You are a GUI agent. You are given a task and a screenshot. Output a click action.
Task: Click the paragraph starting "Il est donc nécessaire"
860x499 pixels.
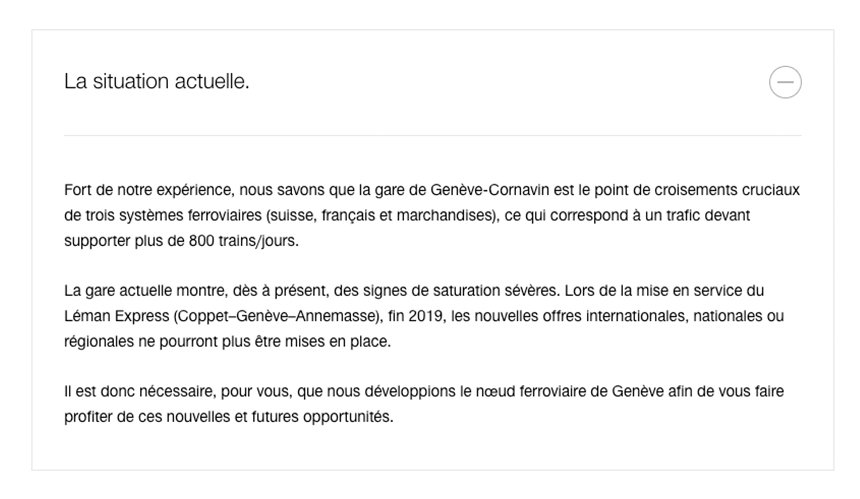tap(424, 404)
